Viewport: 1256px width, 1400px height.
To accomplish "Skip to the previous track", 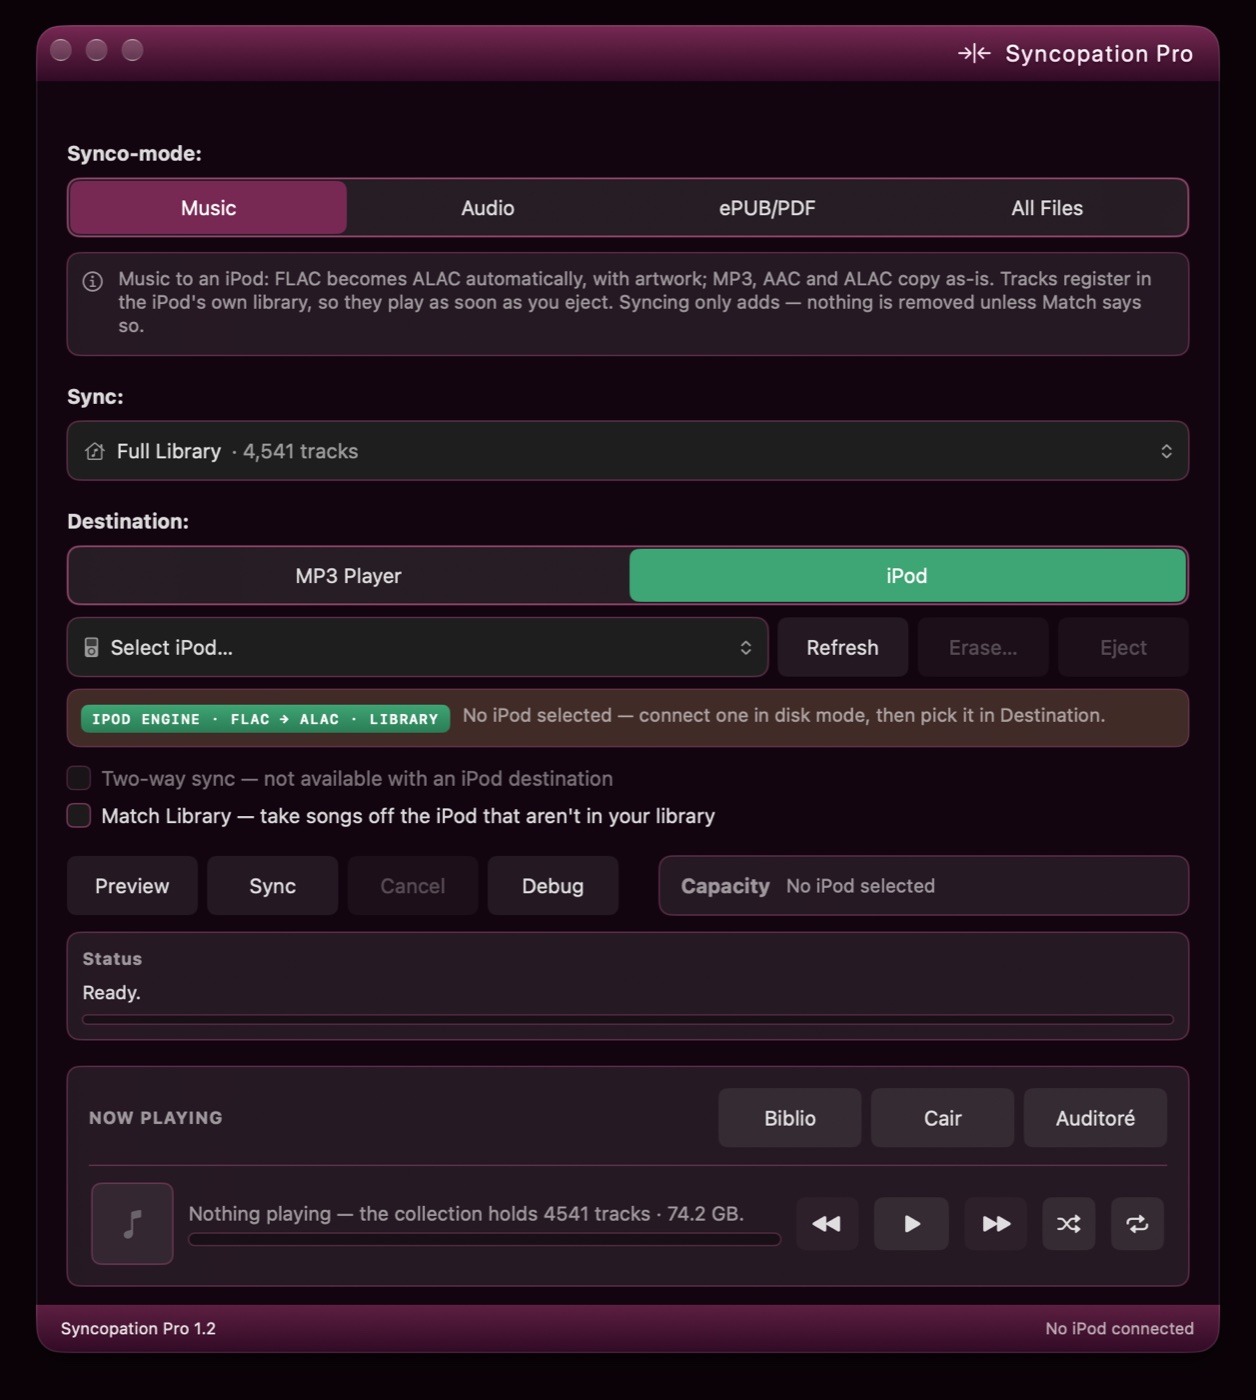I will (827, 1224).
